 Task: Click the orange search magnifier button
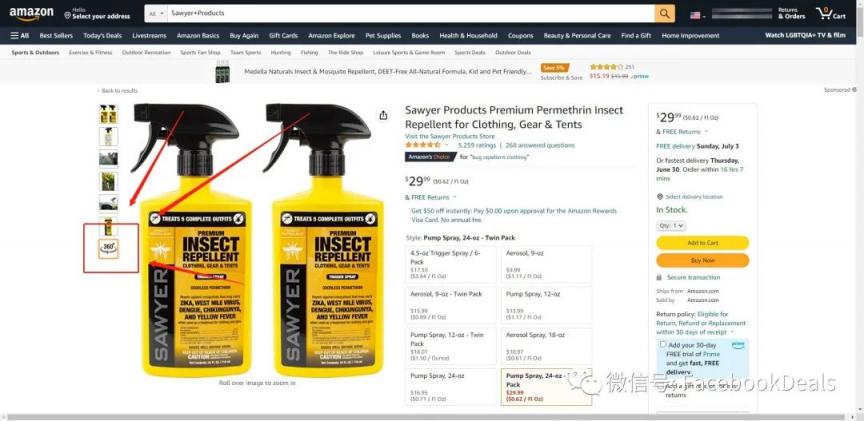coord(665,13)
